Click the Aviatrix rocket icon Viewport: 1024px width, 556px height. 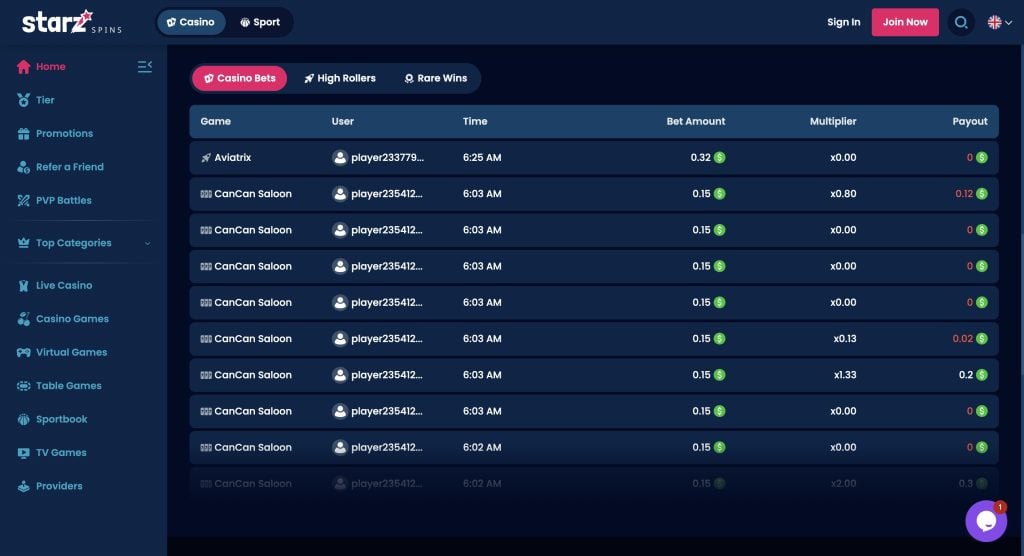pos(206,158)
